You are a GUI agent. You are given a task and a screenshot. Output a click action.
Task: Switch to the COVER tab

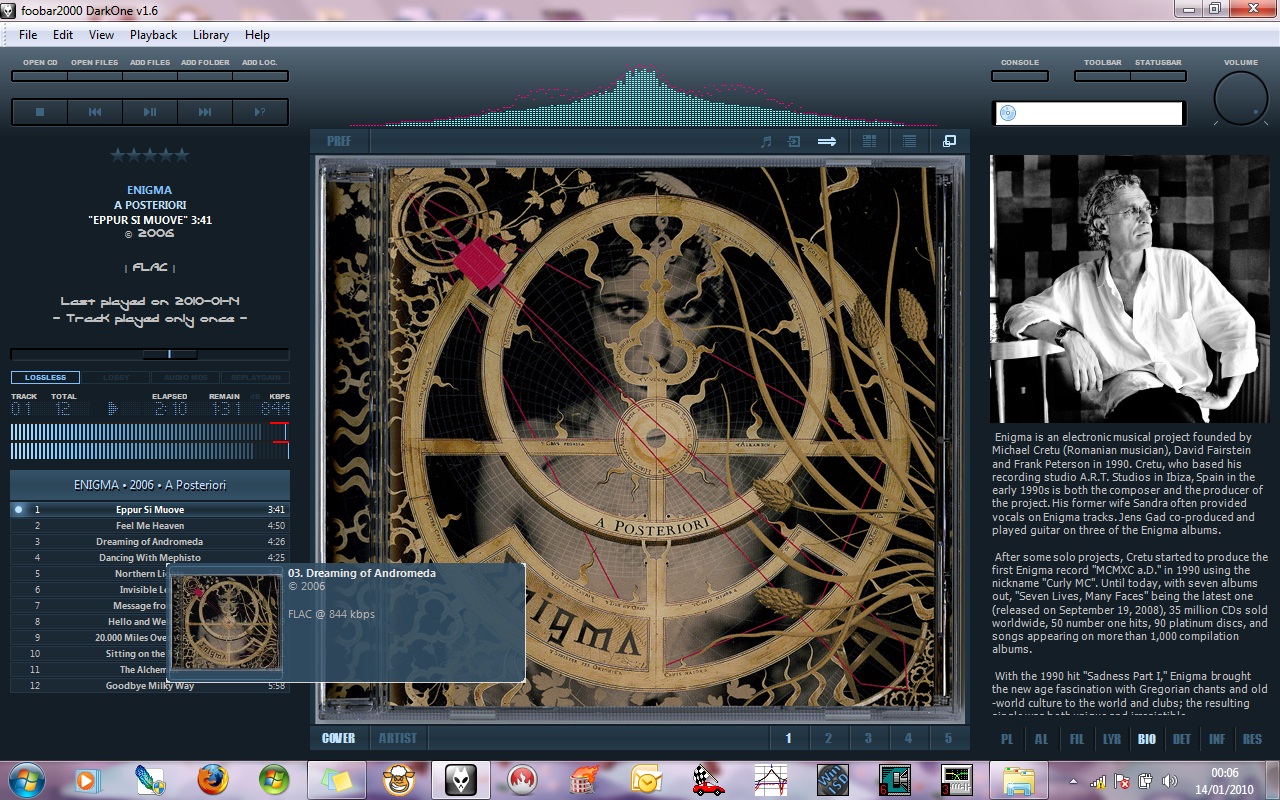tap(338, 739)
